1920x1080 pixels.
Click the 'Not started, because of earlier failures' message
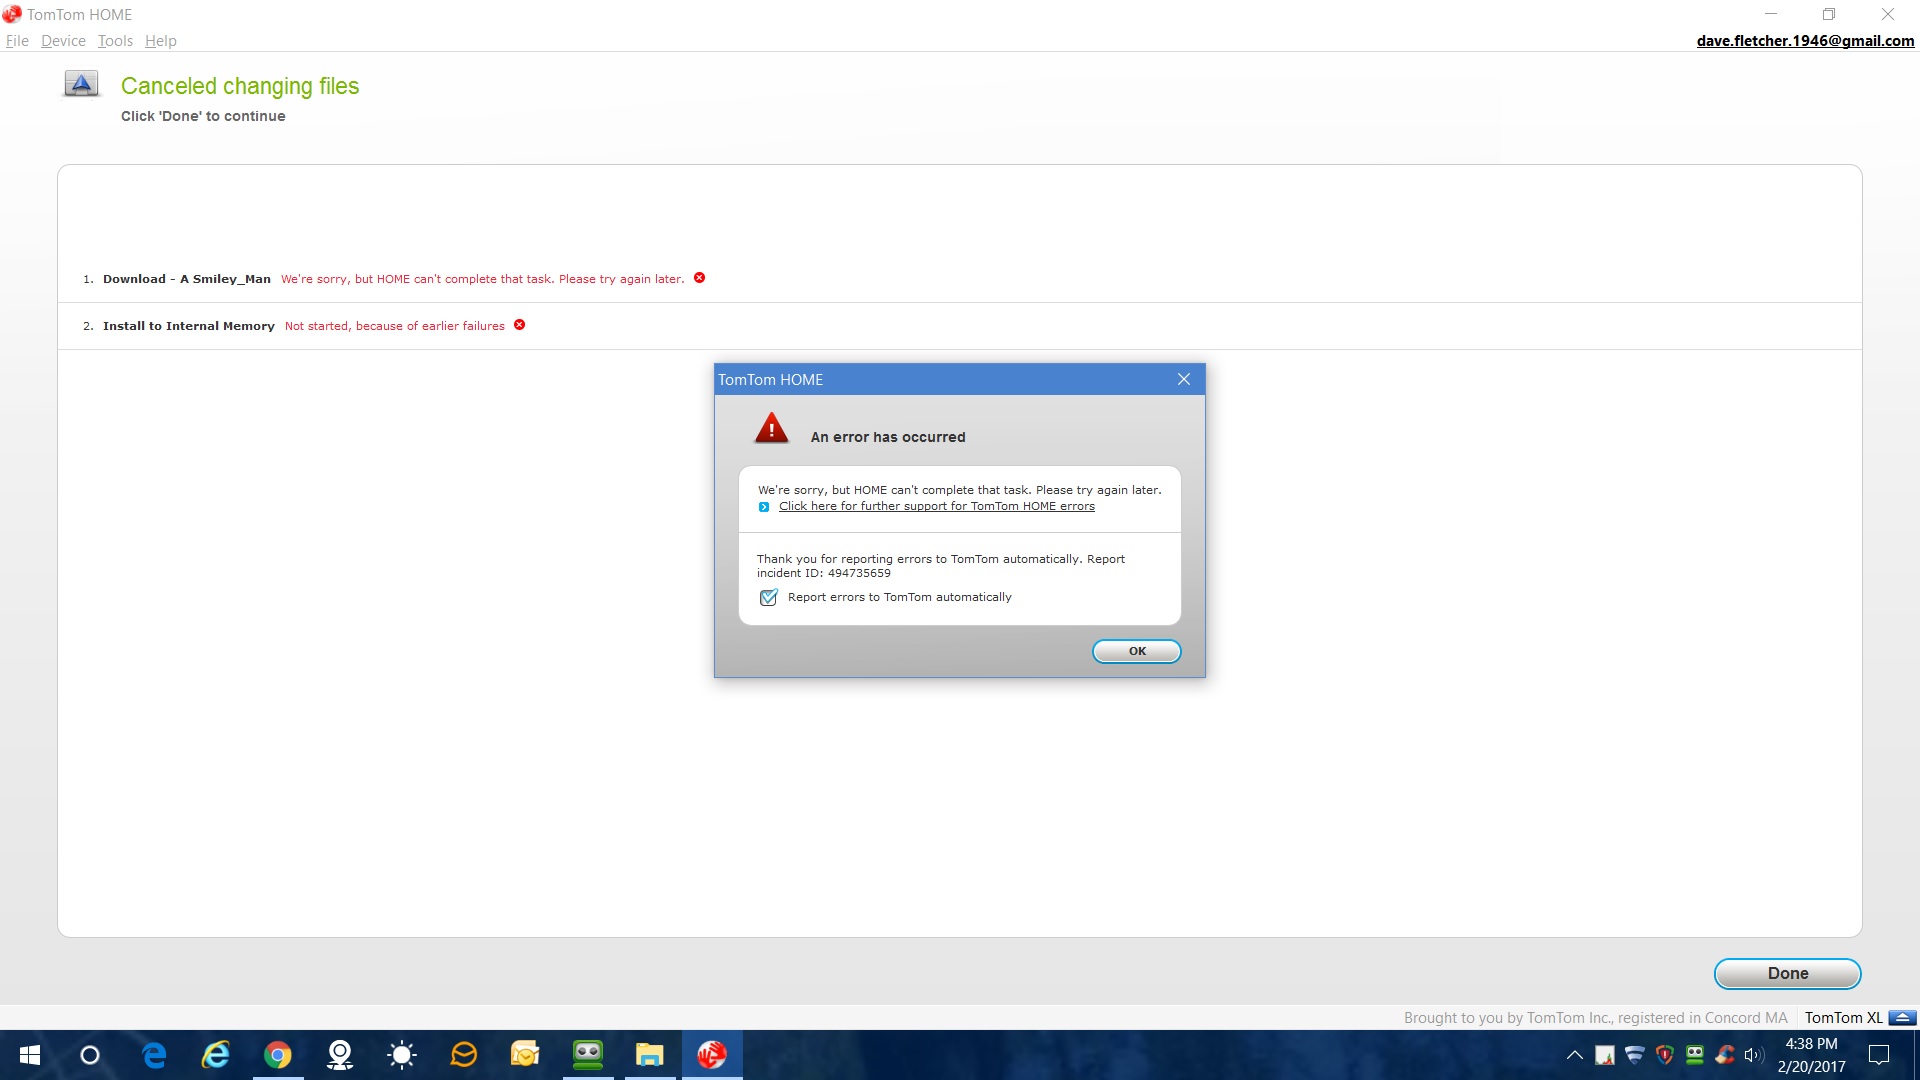395,326
